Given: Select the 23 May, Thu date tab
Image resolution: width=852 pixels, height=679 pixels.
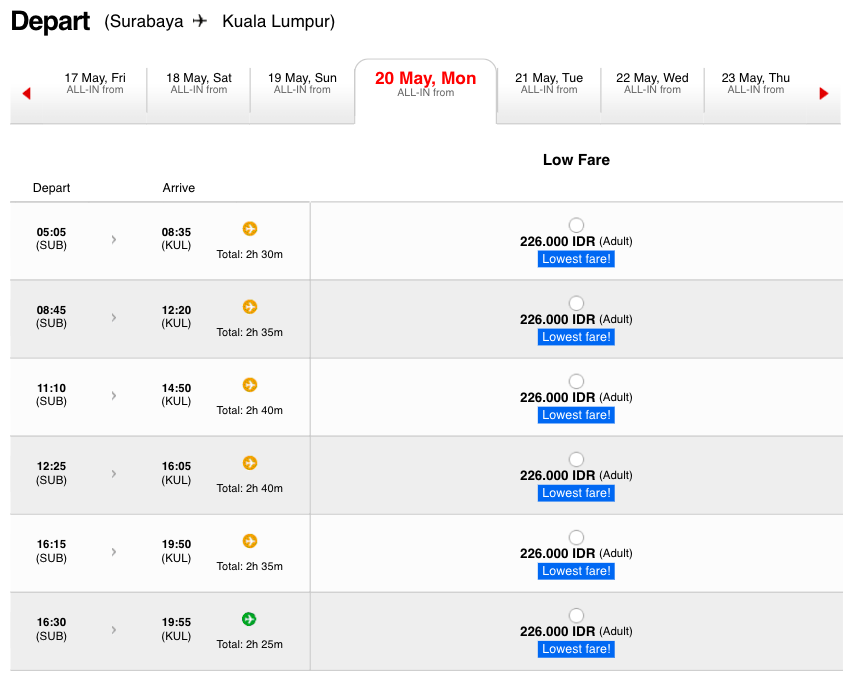Looking at the screenshot, I should tap(755, 83).
